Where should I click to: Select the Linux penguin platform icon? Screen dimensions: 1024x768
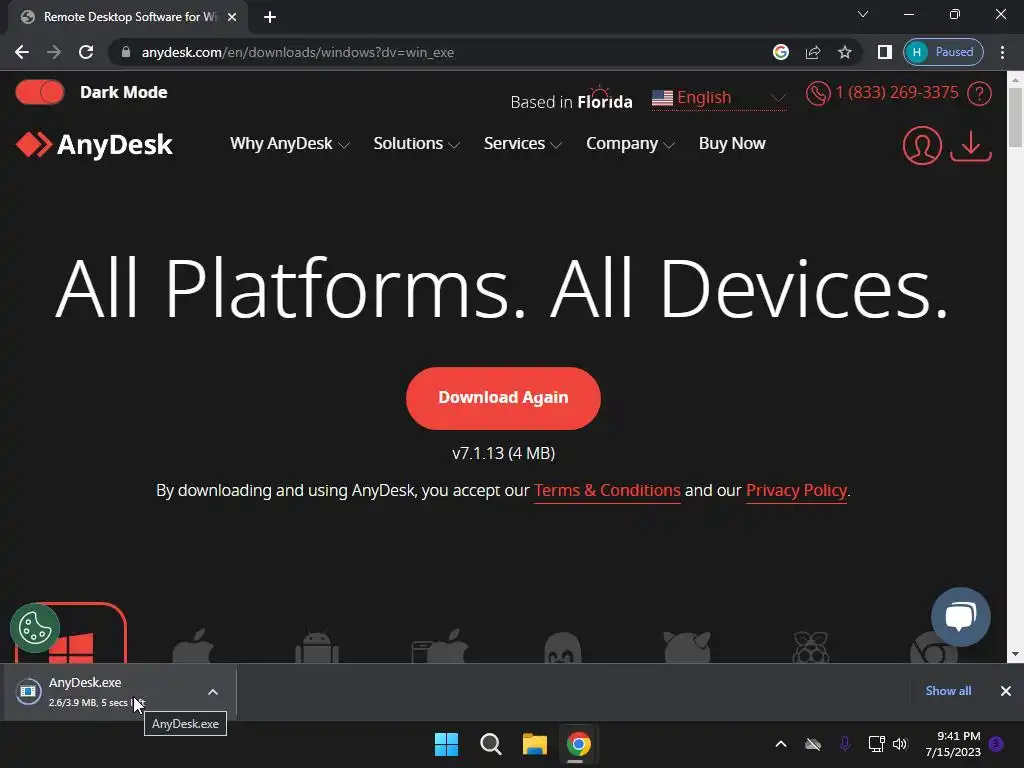(562, 647)
